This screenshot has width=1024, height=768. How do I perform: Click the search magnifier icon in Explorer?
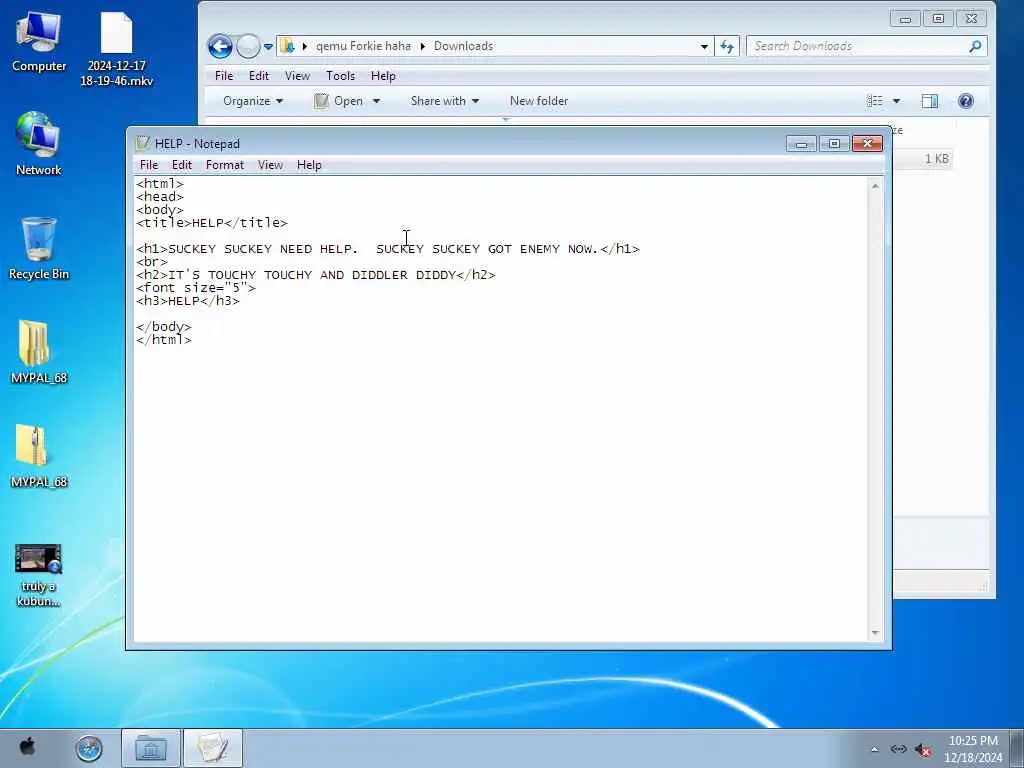tap(975, 46)
